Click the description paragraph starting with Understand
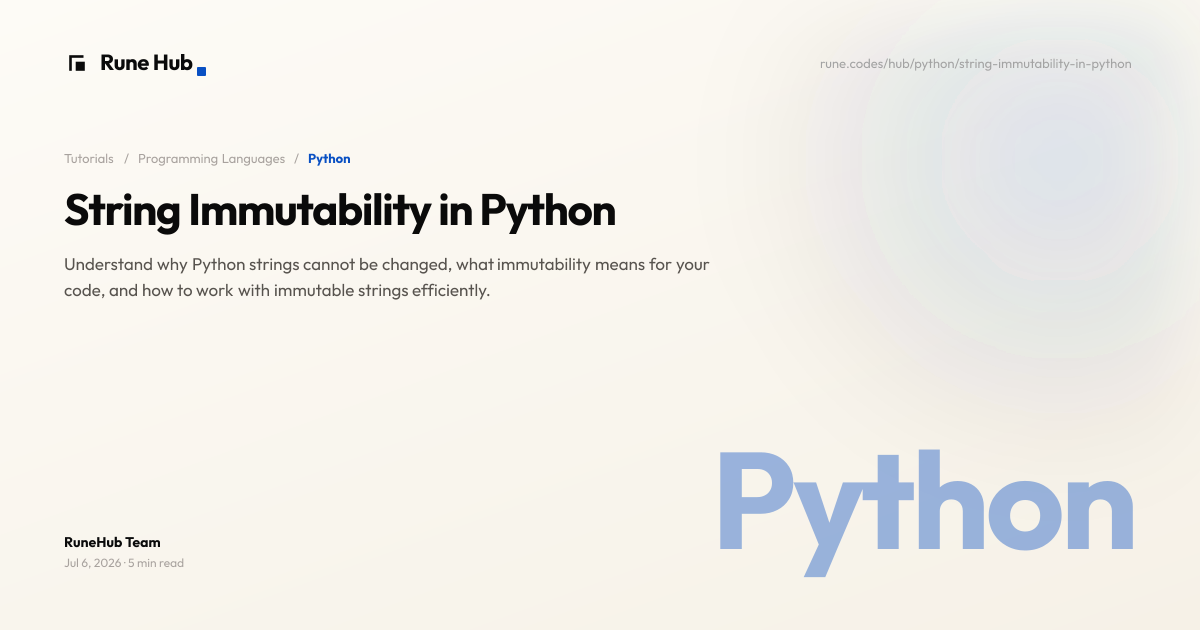The image size is (1200, 630). tap(386, 278)
